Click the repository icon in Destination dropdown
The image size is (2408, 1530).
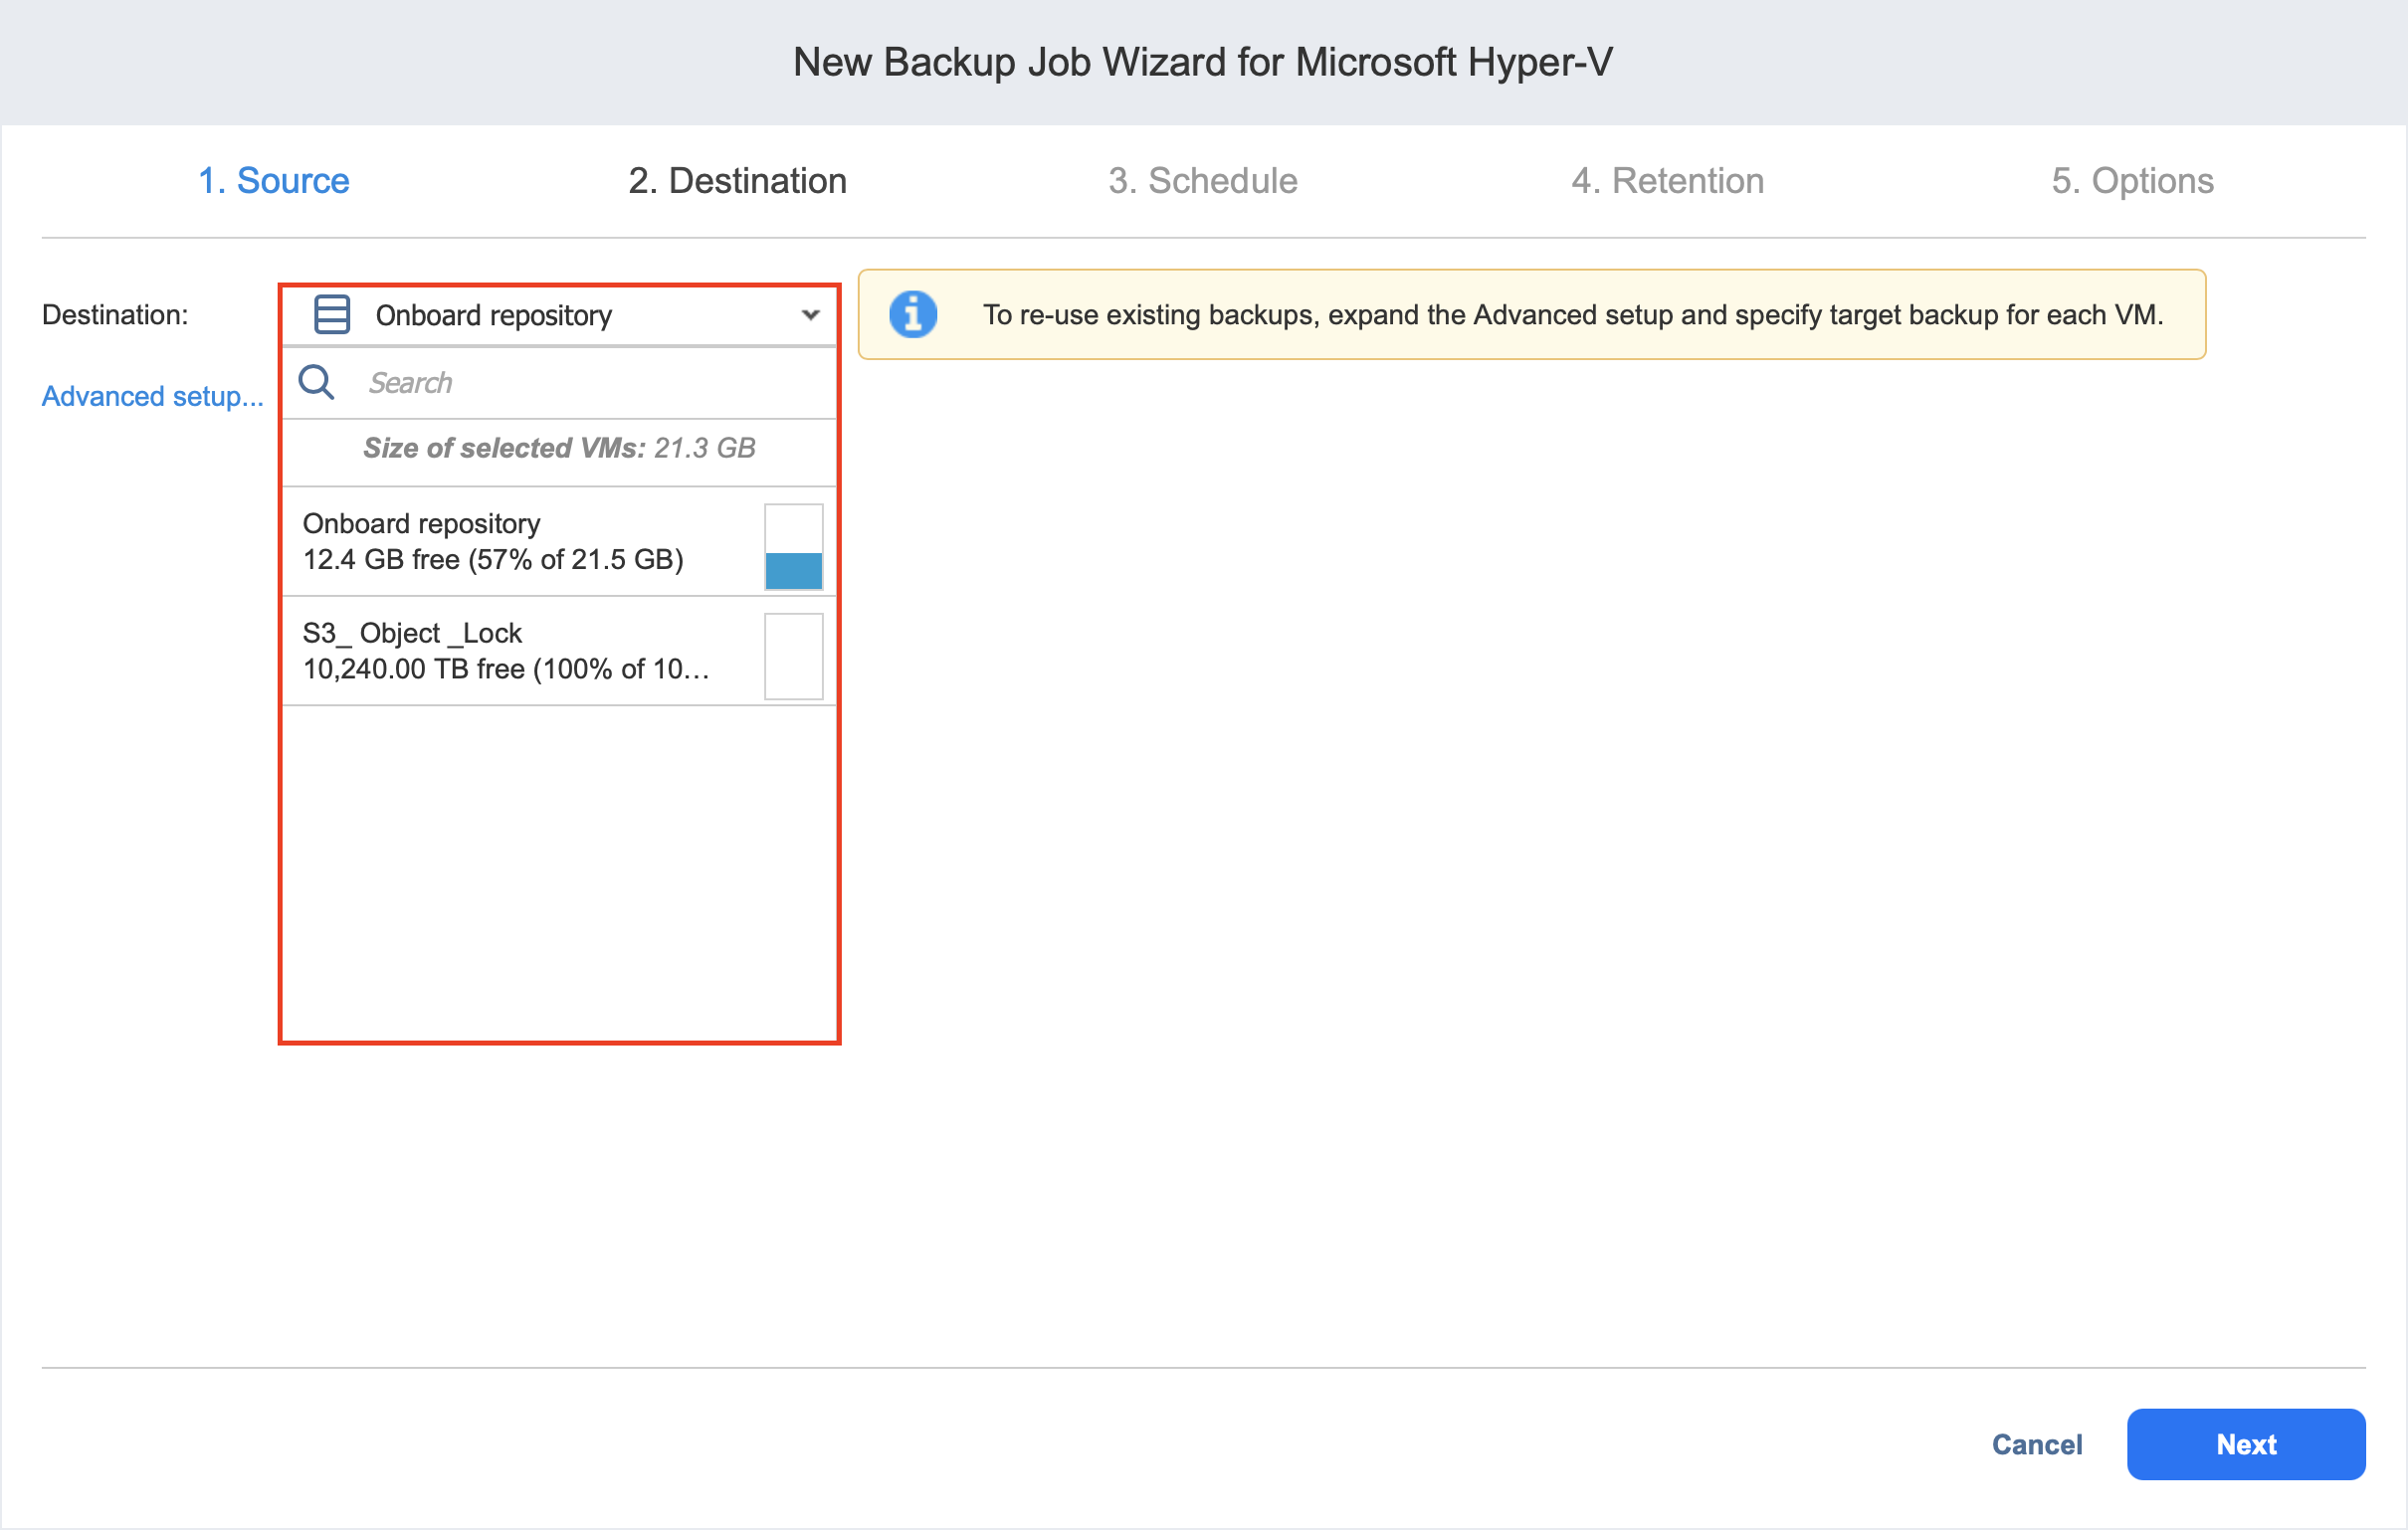(331, 315)
